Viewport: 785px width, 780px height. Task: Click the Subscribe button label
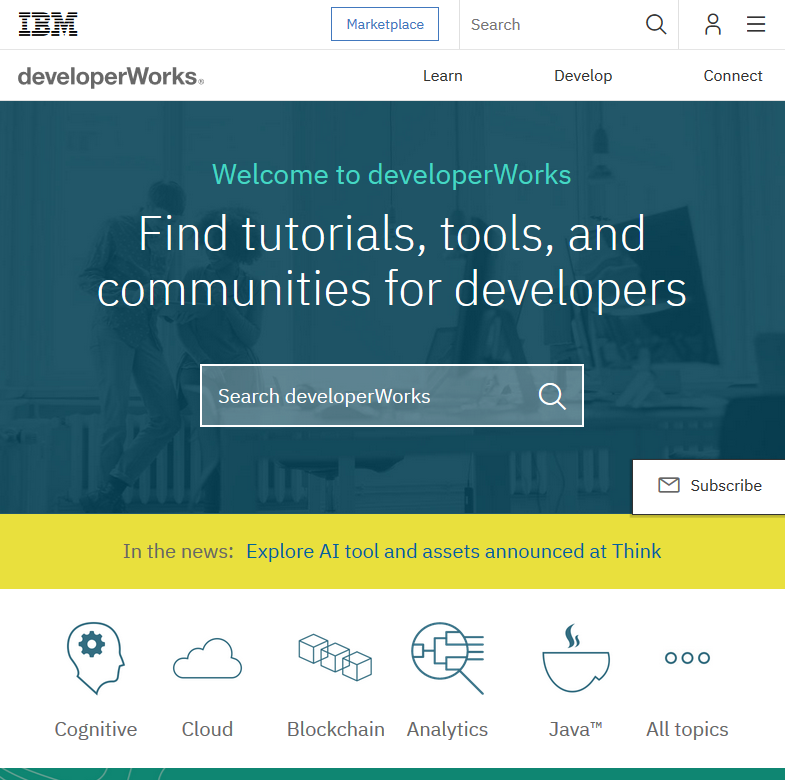[726, 486]
